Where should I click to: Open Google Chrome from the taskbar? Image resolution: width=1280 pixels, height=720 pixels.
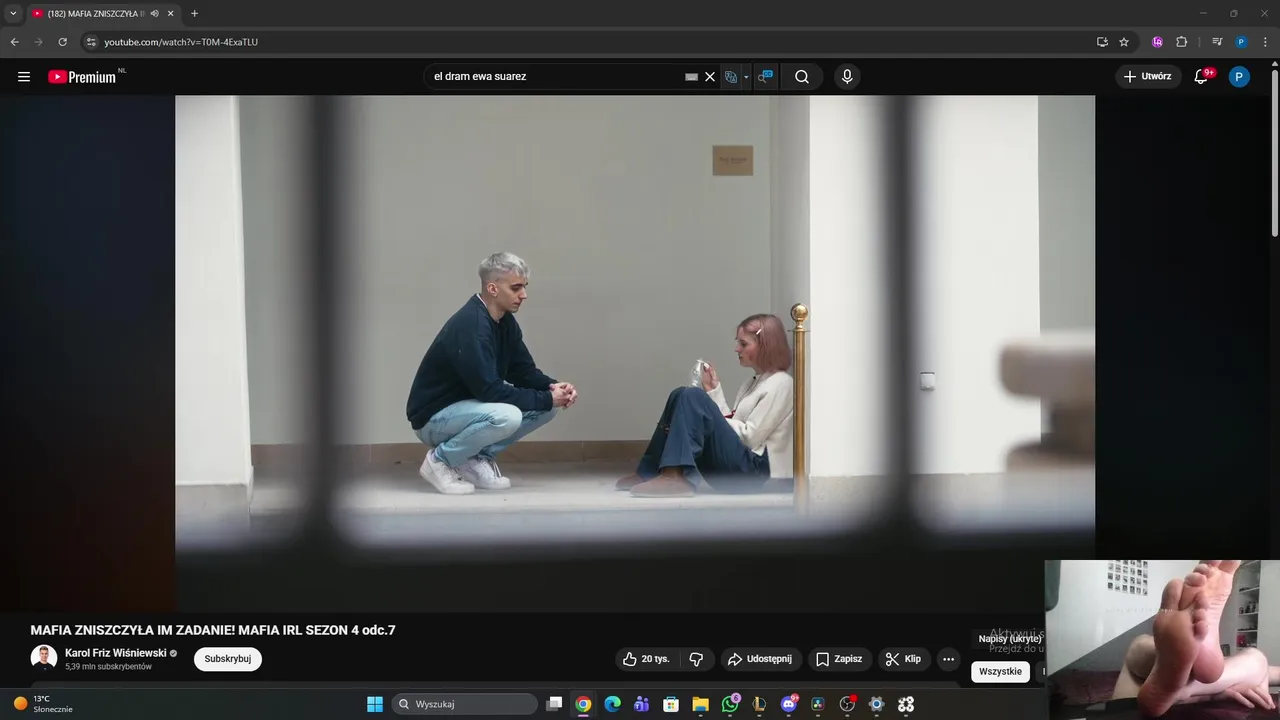(583, 704)
